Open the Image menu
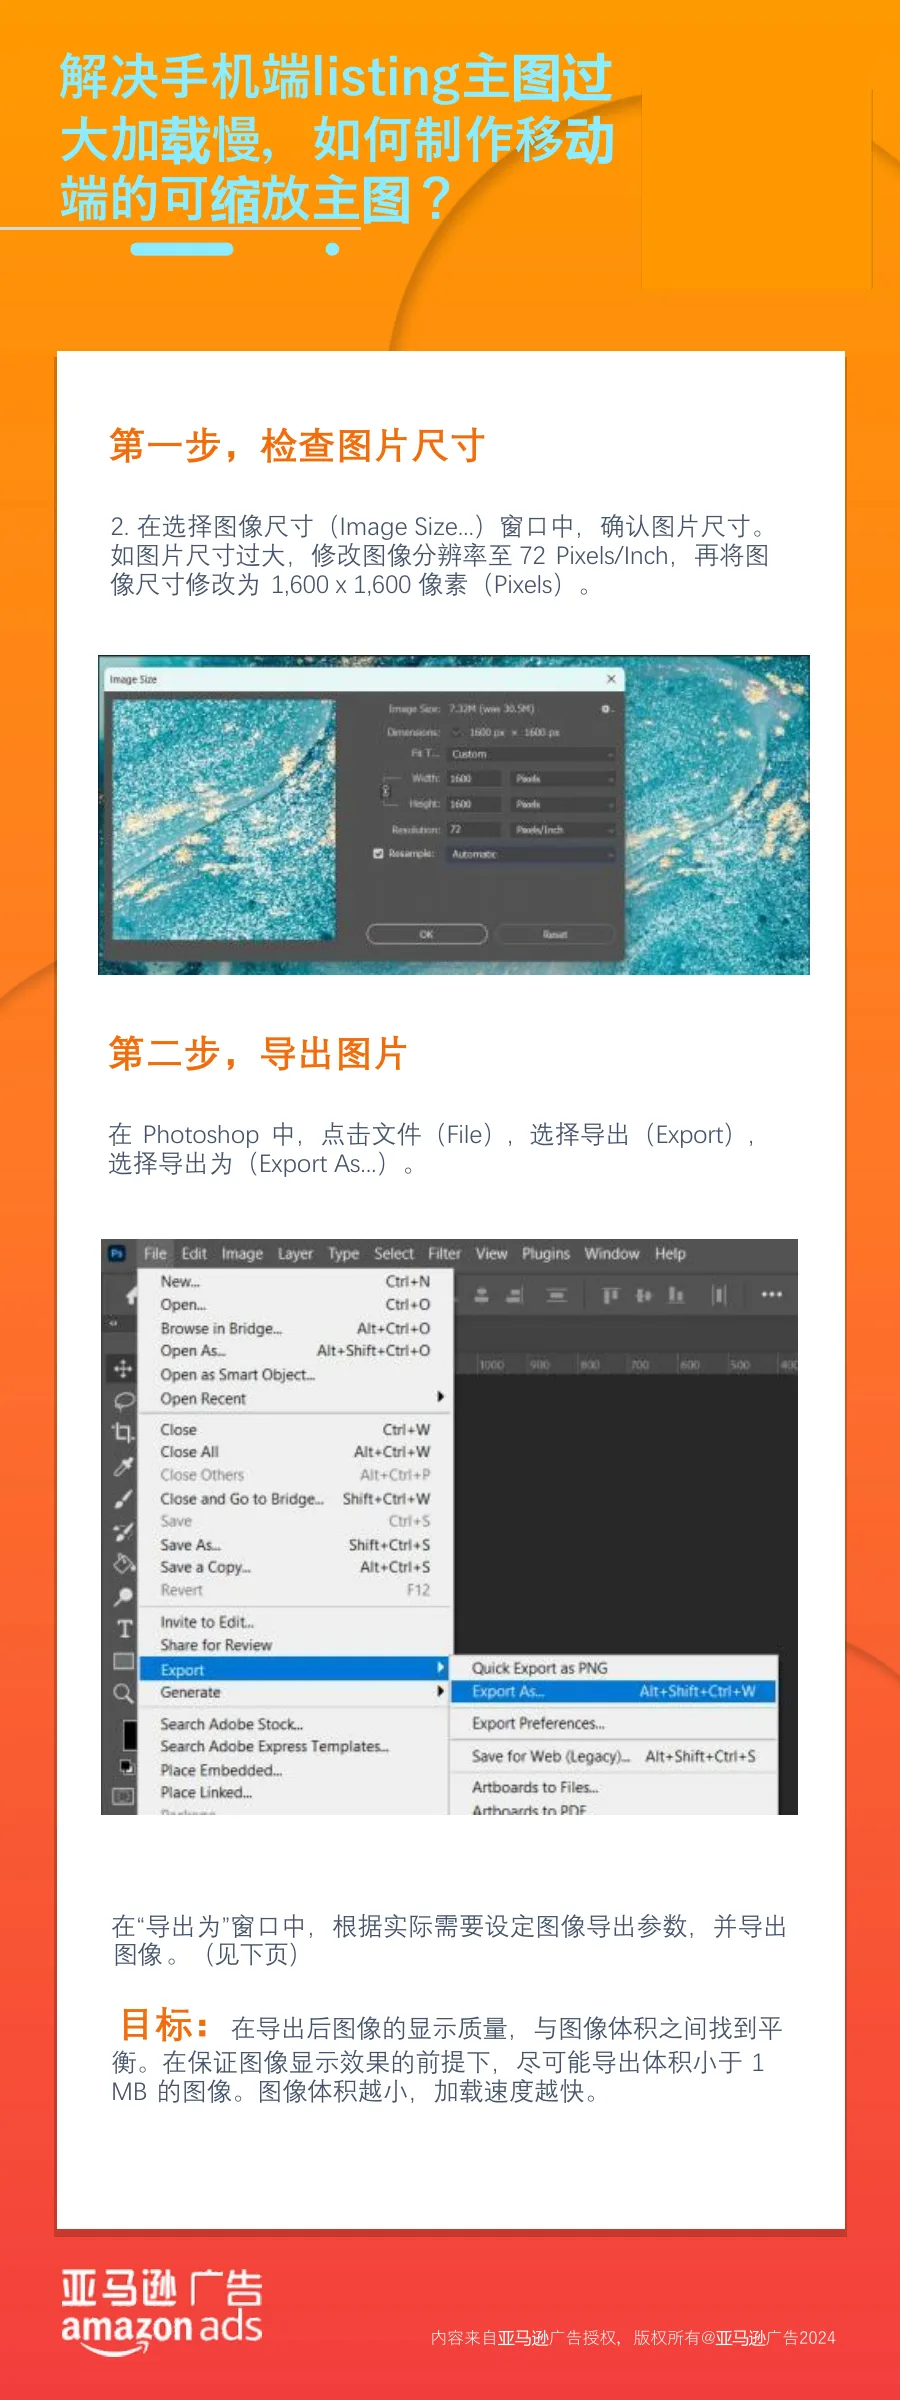The height and width of the screenshot is (2400, 900). pyautogui.click(x=242, y=1254)
